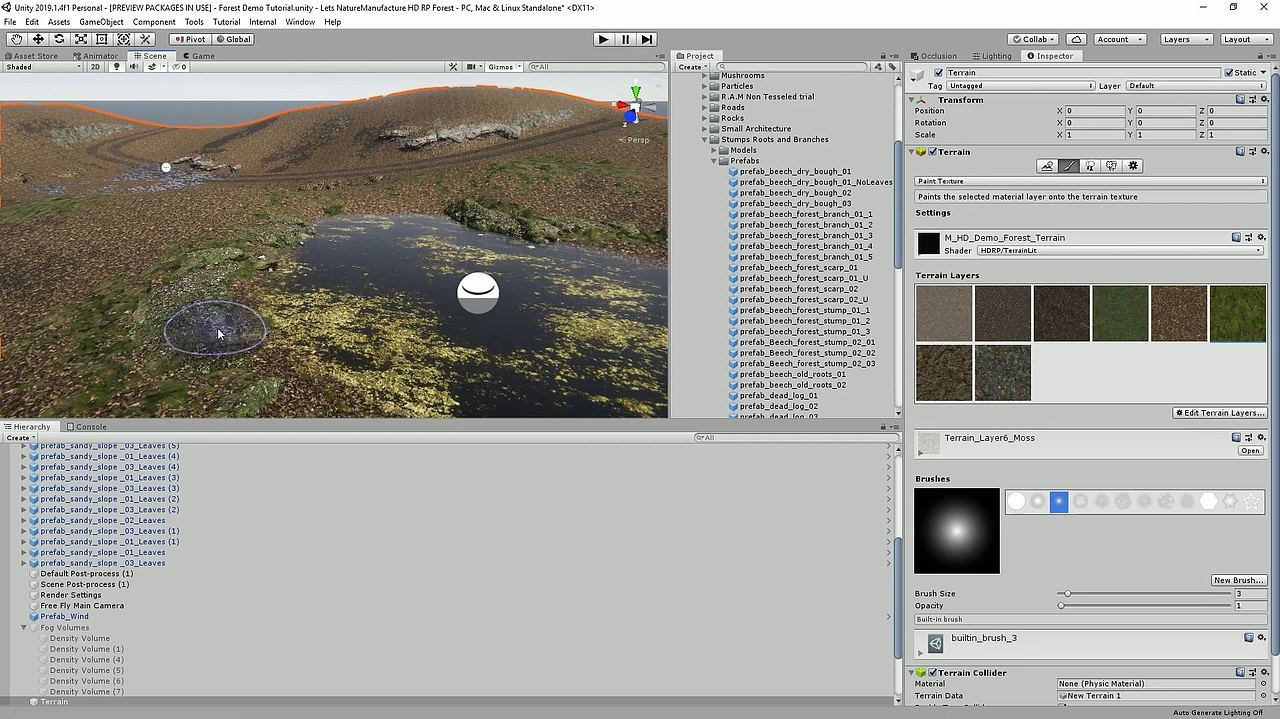Switch to the Console tab
This screenshot has height=719, width=1280.
pyautogui.click(x=86, y=427)
